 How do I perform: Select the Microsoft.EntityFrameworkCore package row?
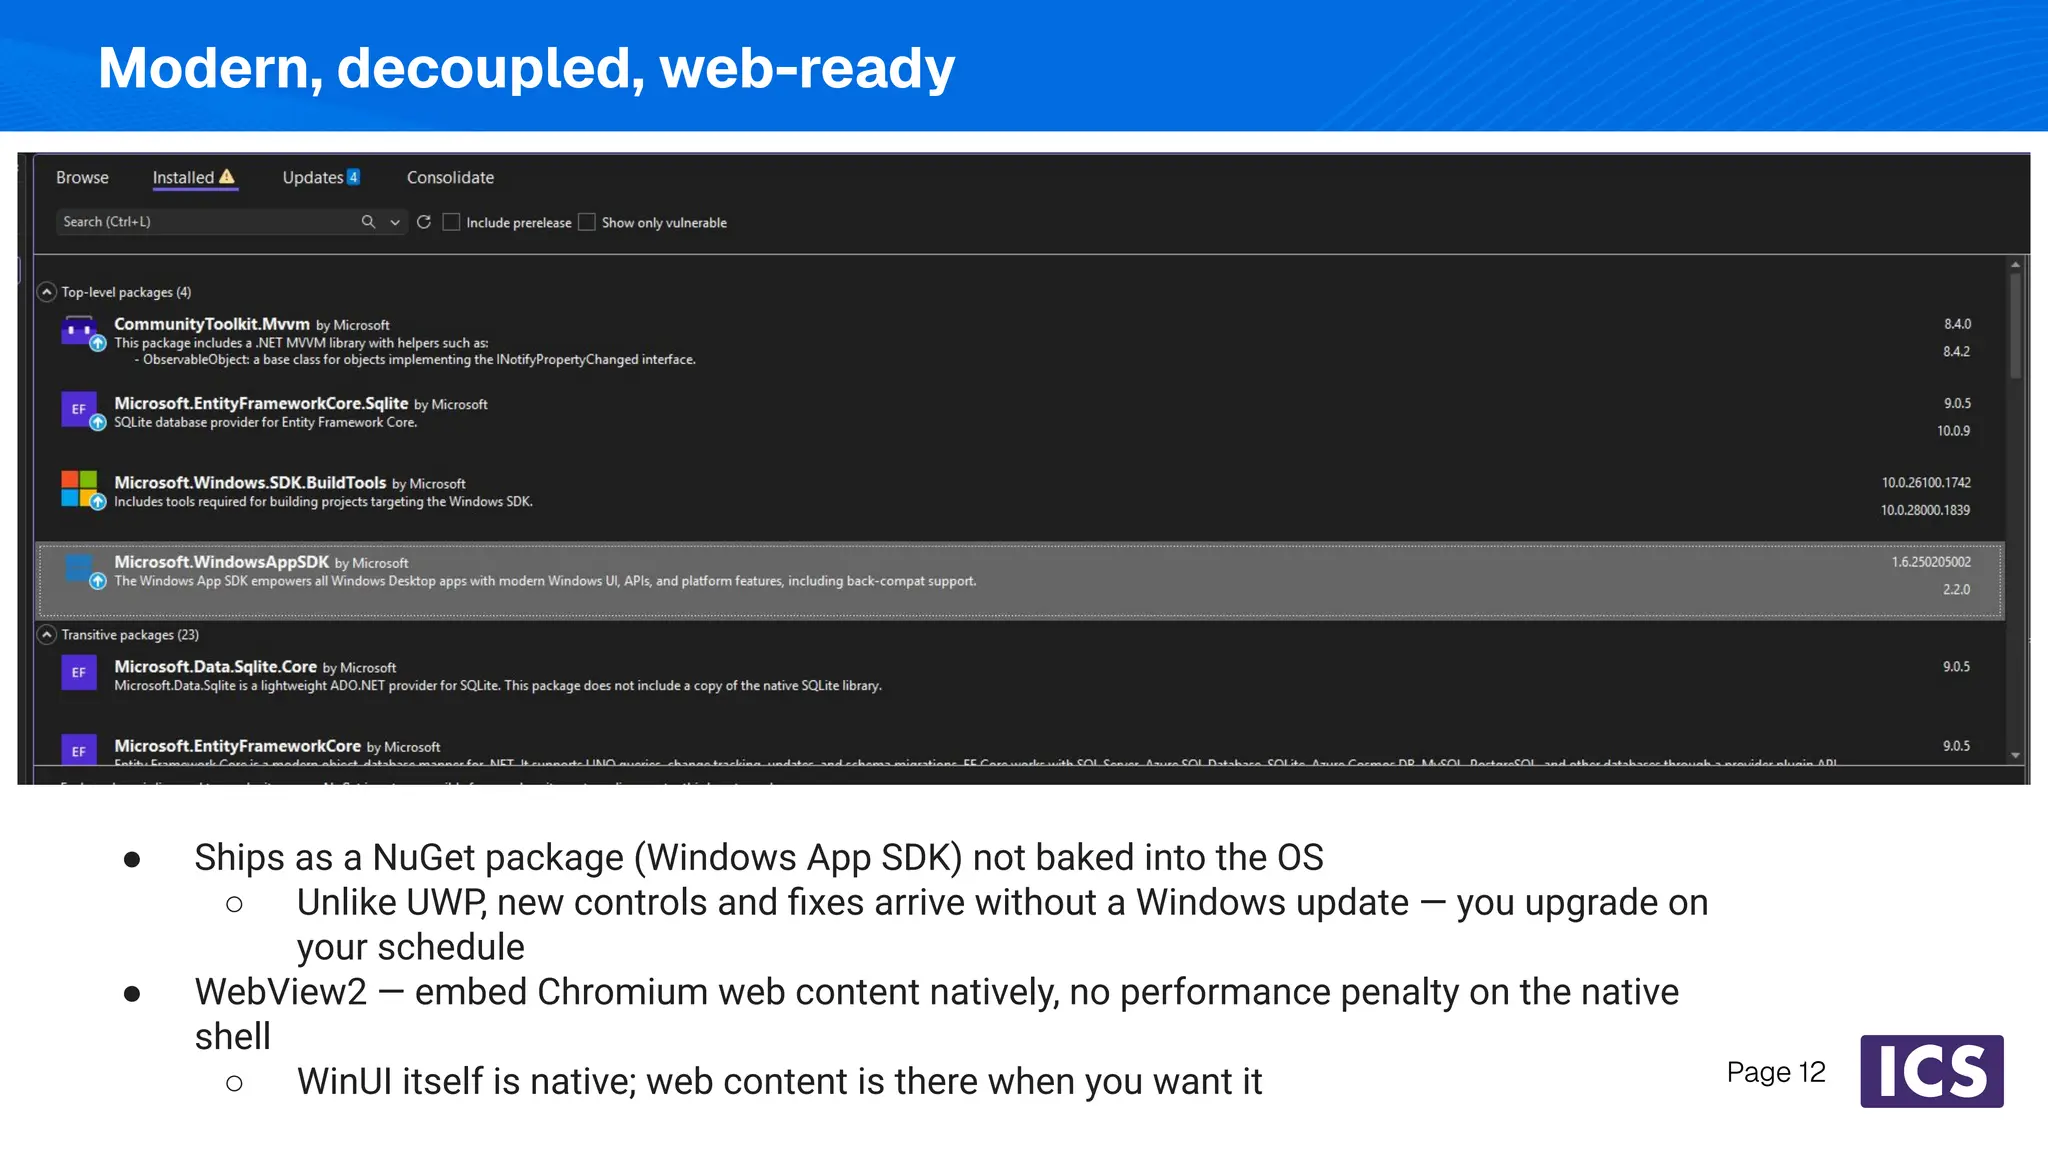click(1020, 750)
